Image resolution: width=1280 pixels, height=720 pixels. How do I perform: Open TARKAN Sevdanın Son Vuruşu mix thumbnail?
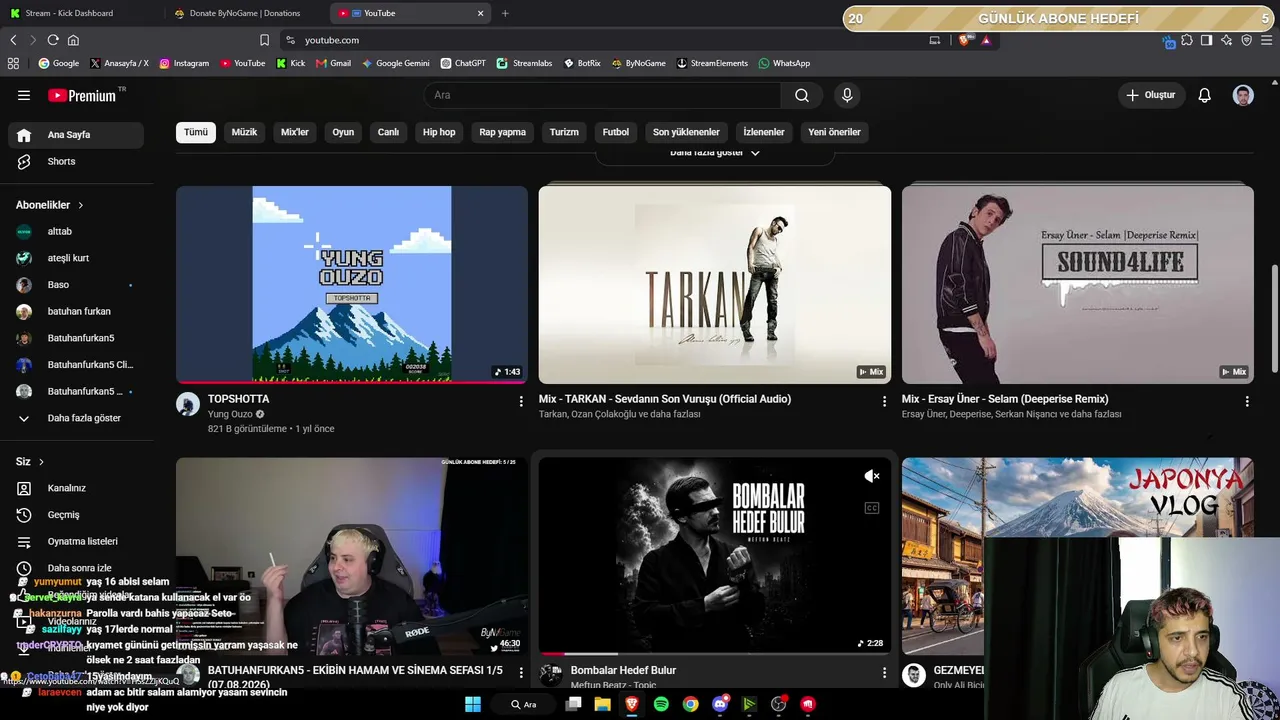[715, 285]
